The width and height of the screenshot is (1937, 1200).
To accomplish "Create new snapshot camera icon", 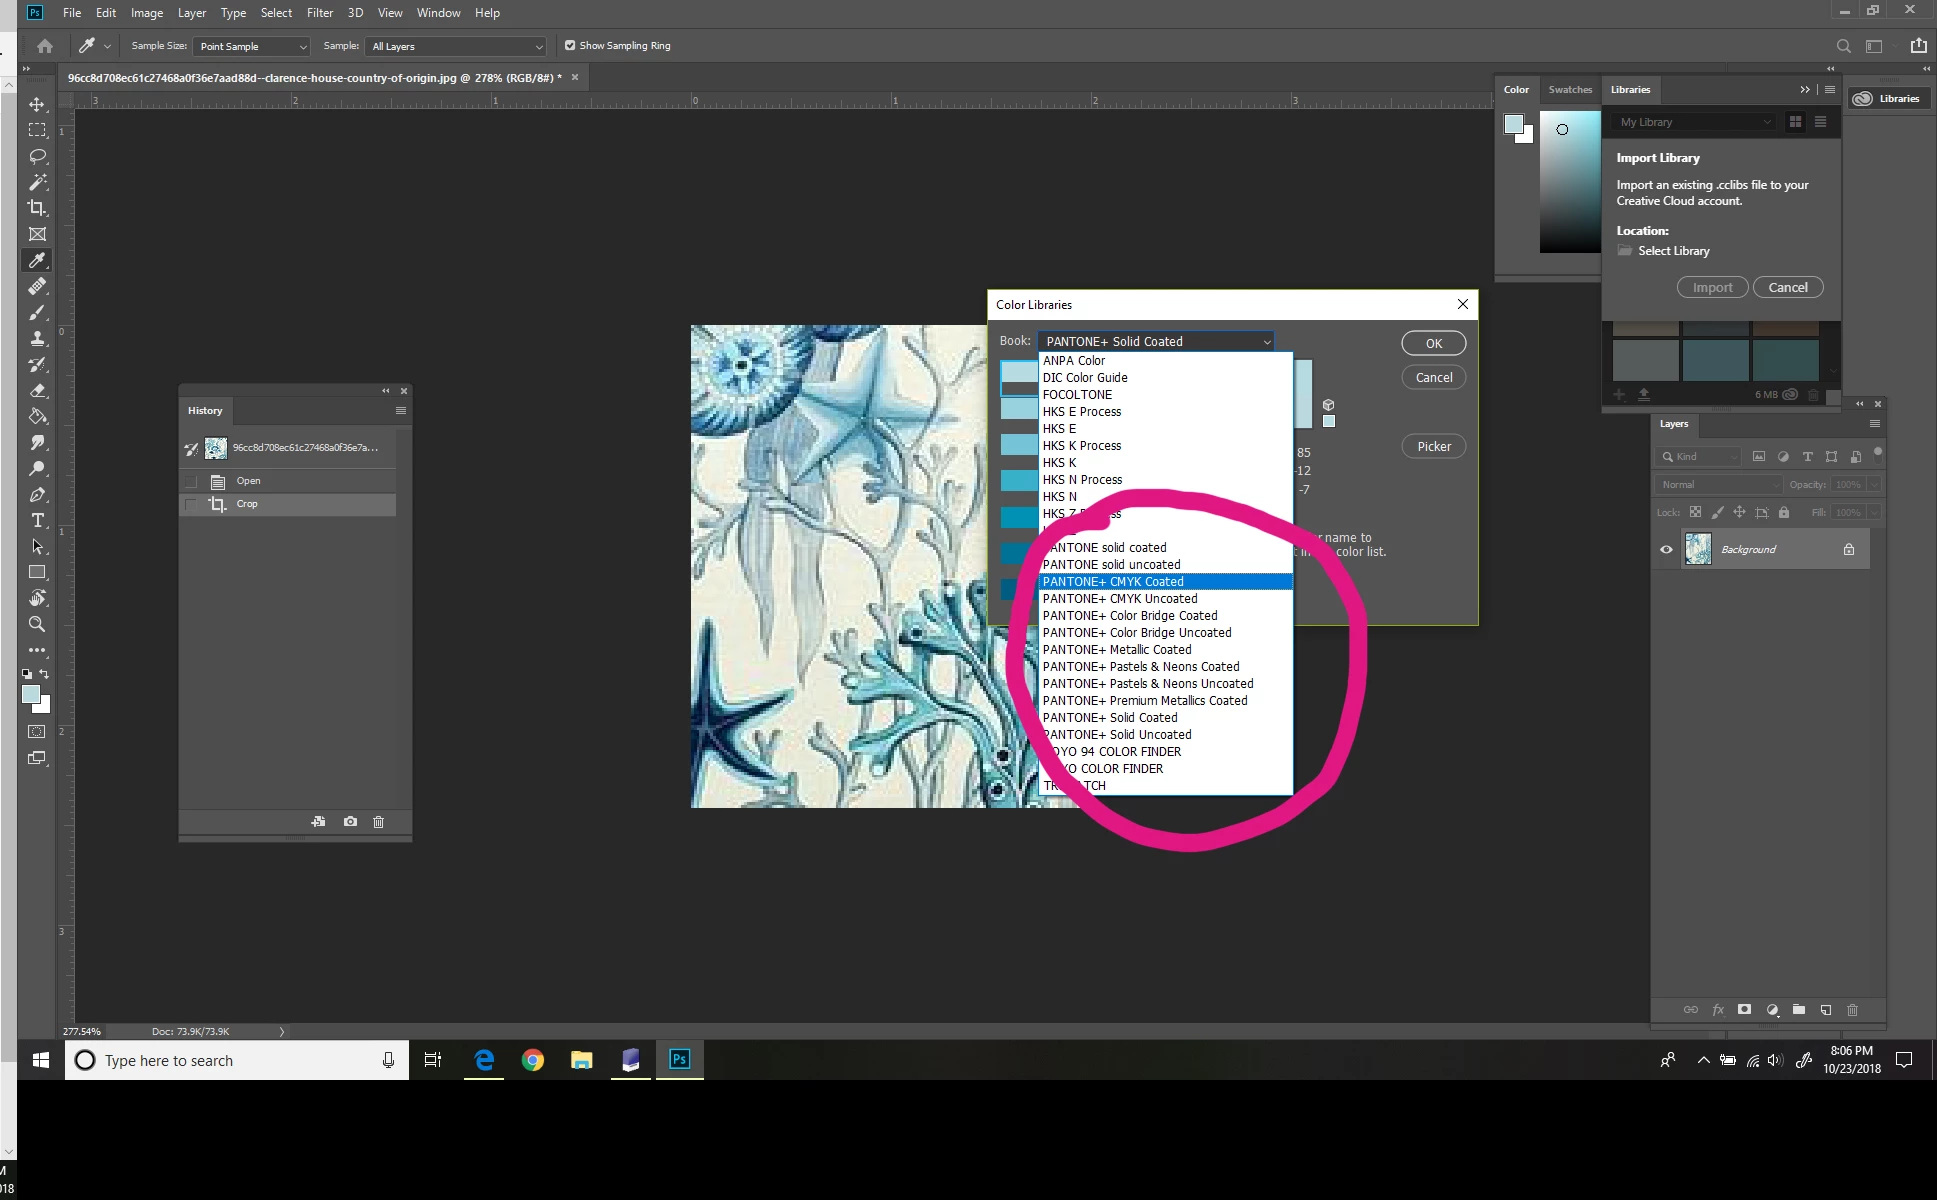I will tap(350, 822).
